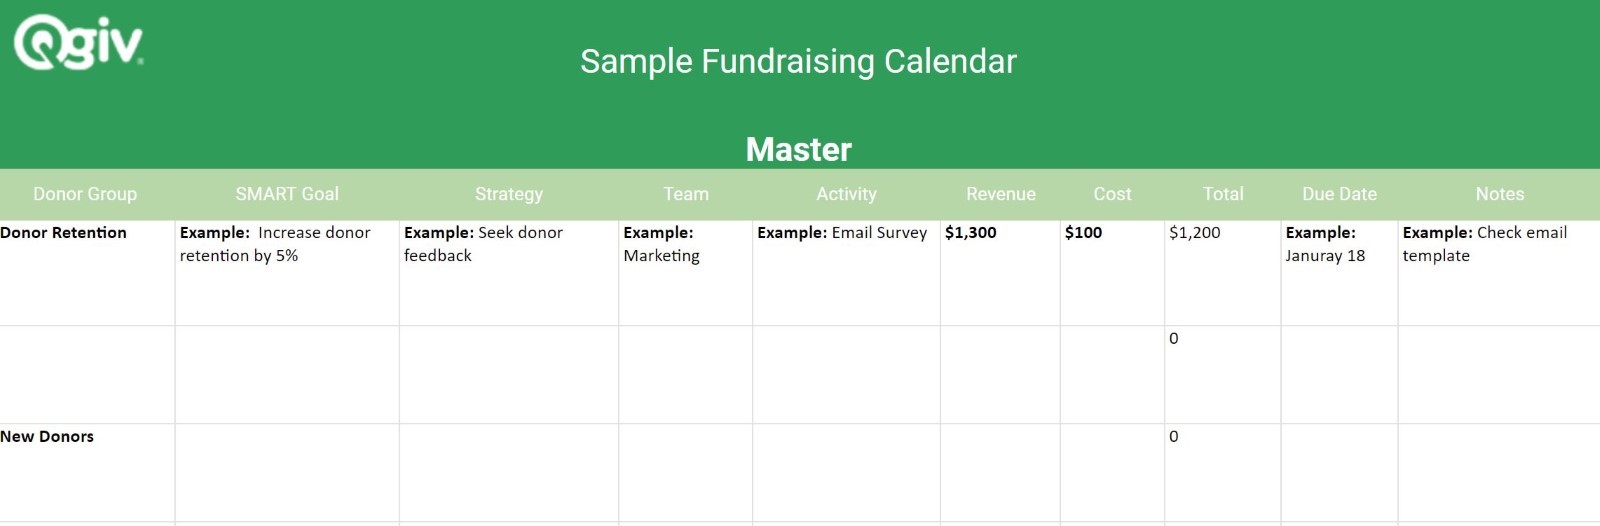Select the $1,200 total cell

click(1223, 273)
